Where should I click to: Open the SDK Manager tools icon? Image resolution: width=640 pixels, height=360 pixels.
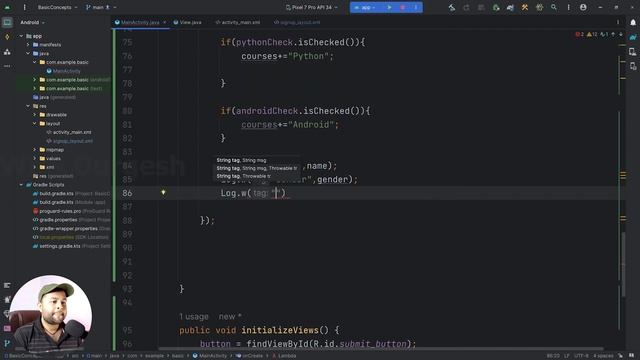pos(525,7)
